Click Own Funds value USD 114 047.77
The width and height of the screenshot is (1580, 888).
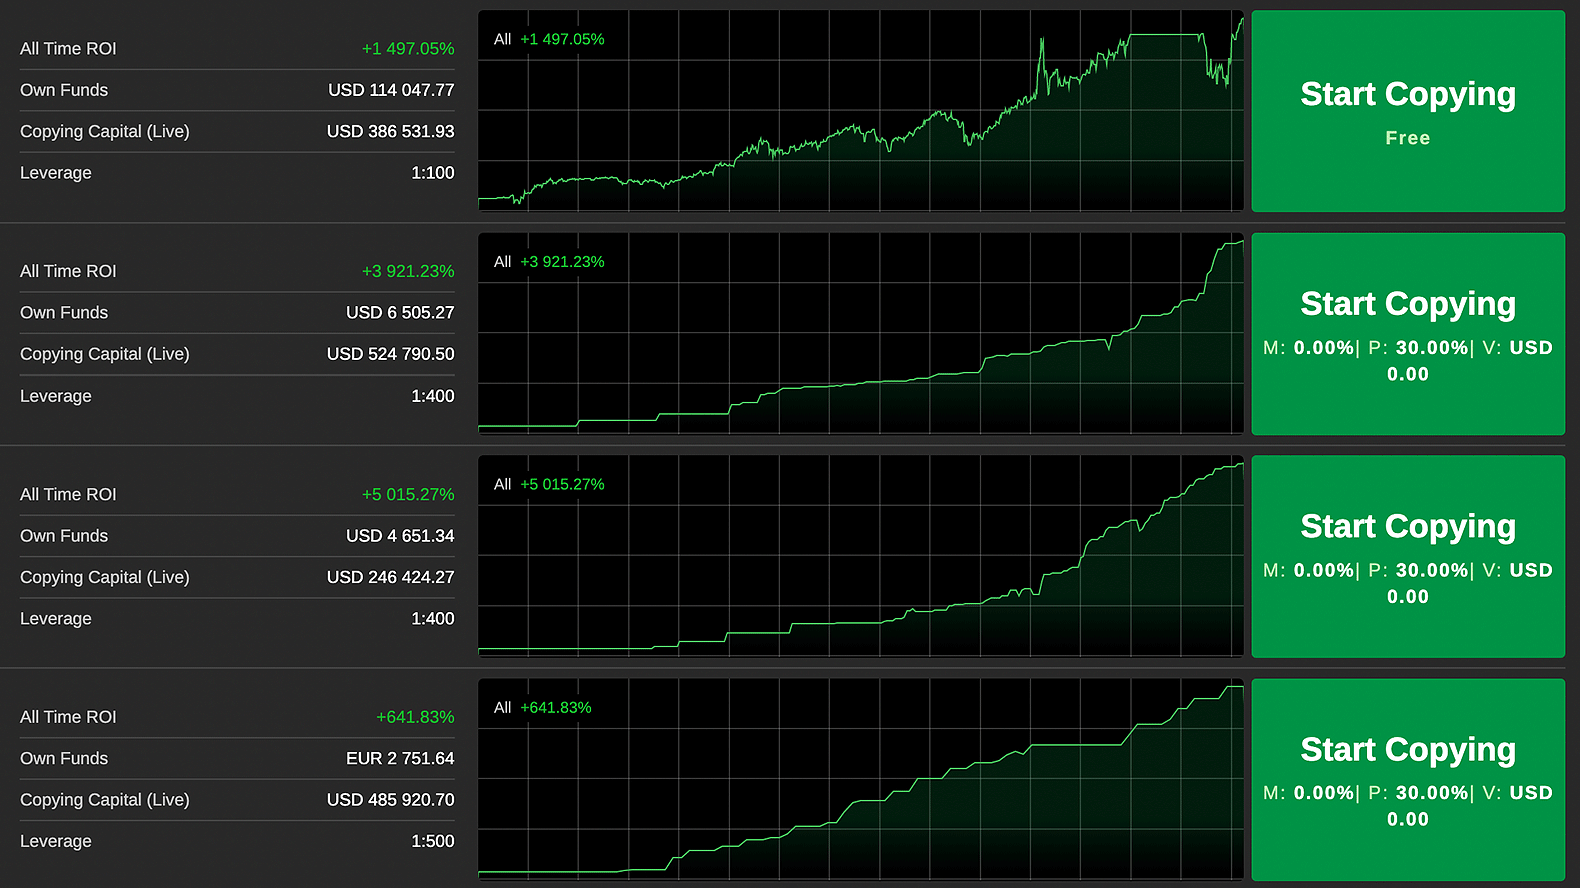(391, 90)
